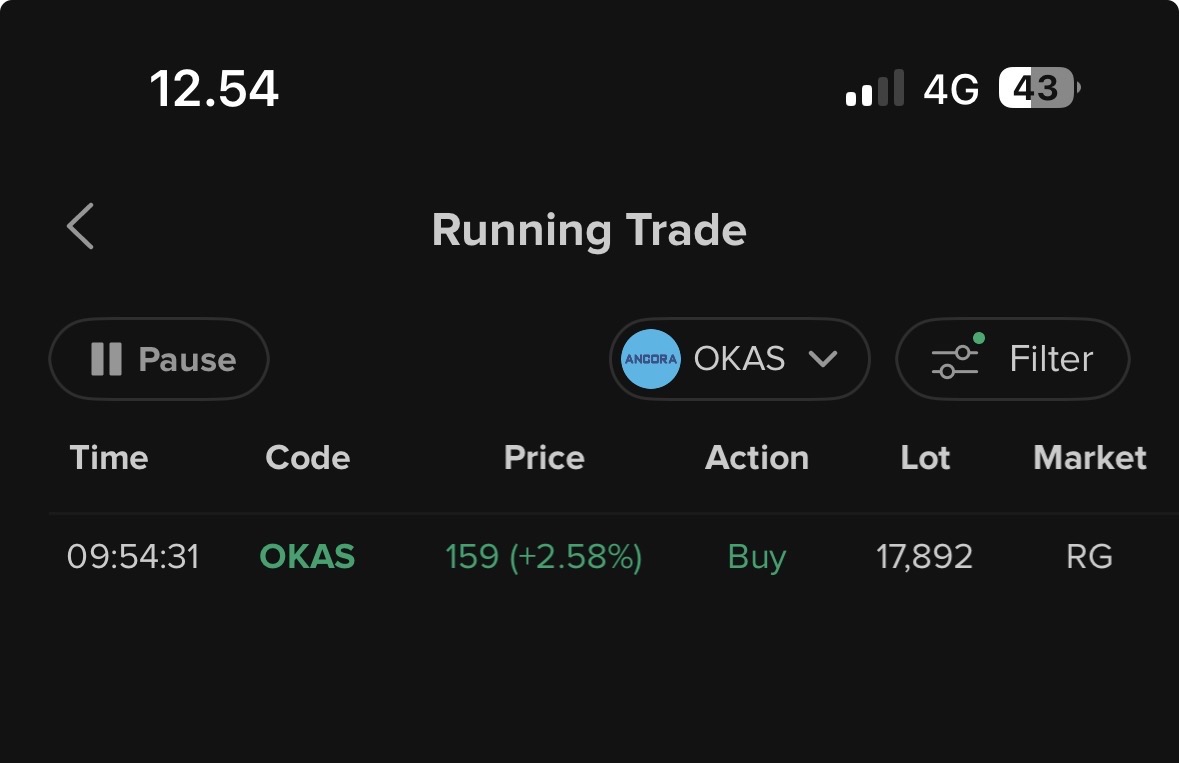Tap the Market column header
Viewport: 1179px width, 763px height.
(1089, 458)
